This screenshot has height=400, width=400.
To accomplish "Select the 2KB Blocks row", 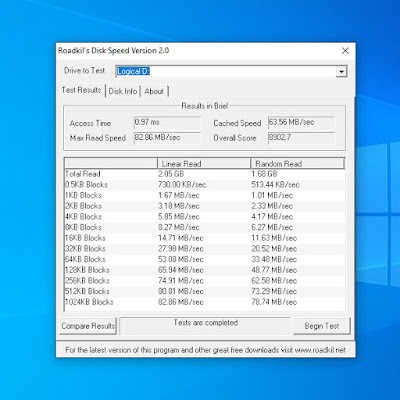I will (205, 206).
